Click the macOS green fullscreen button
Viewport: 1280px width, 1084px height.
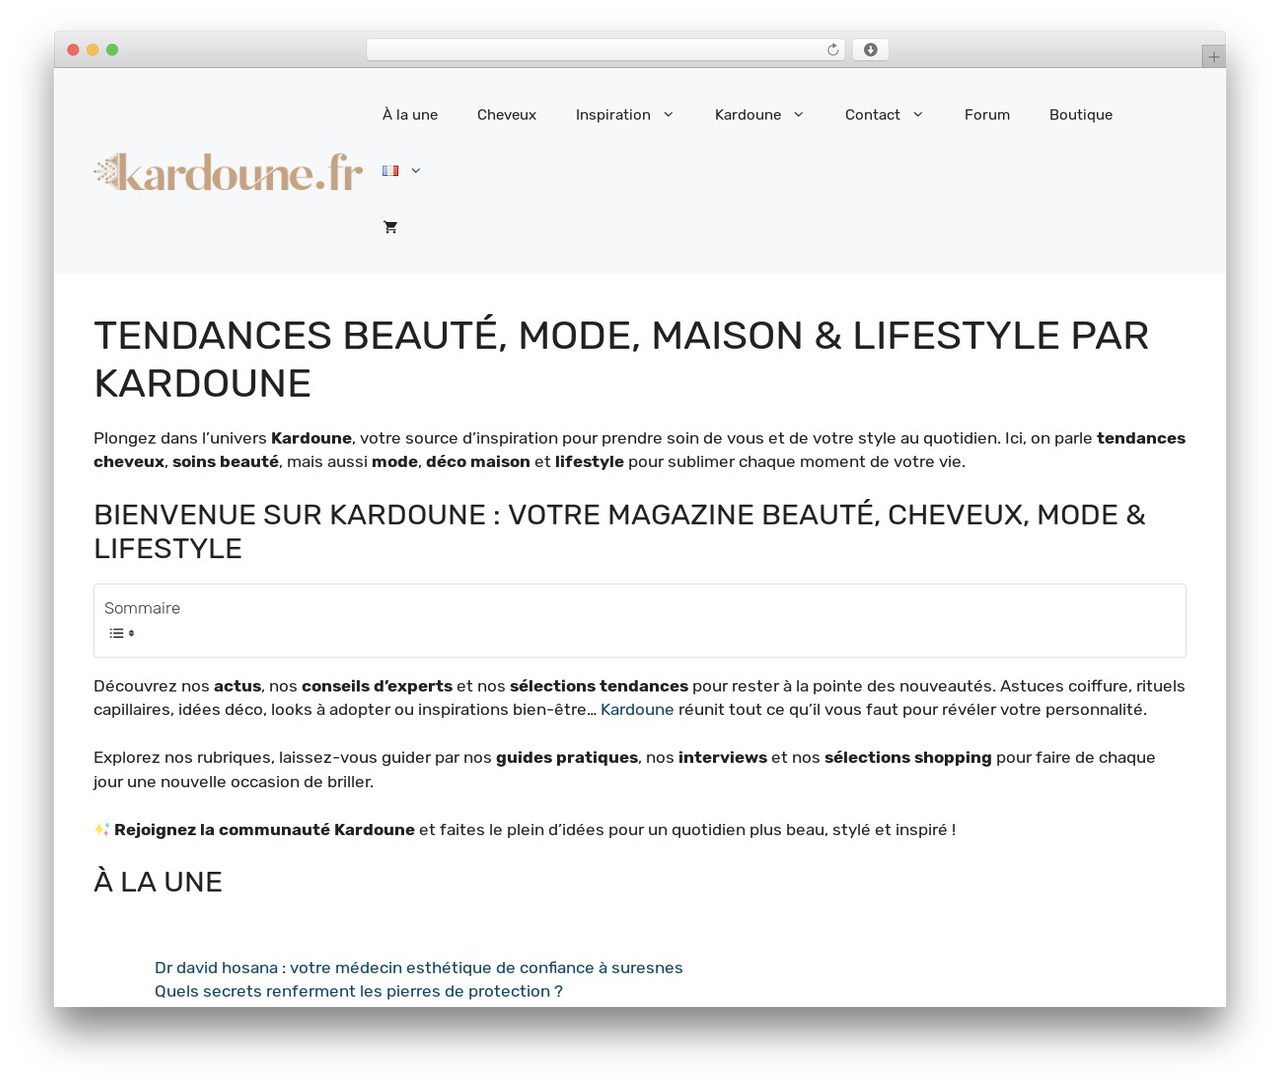pos(112,50)
